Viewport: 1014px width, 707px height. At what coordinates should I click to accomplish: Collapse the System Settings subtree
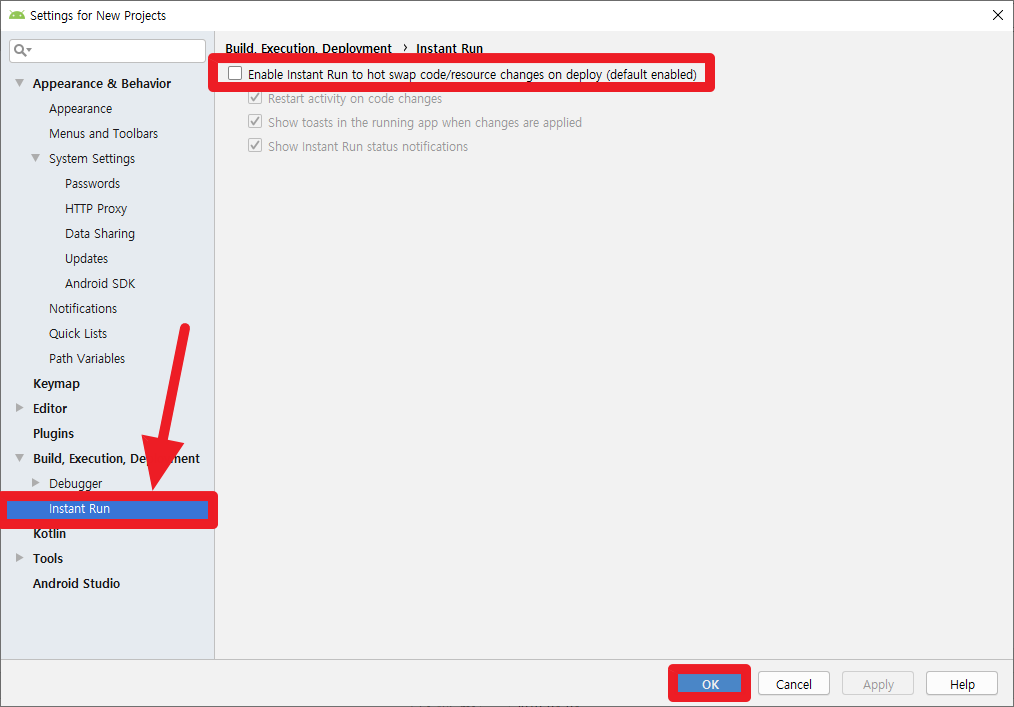point(36,158)
